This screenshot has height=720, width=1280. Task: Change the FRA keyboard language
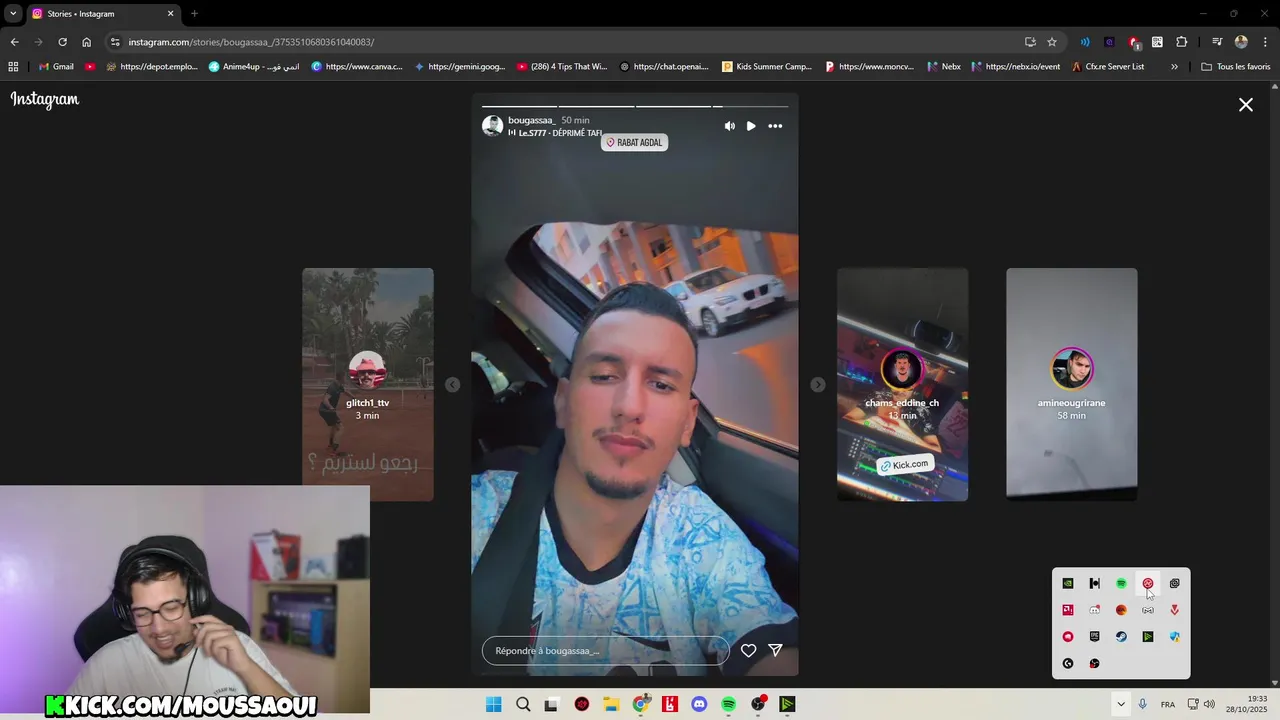click(1167, 704)
